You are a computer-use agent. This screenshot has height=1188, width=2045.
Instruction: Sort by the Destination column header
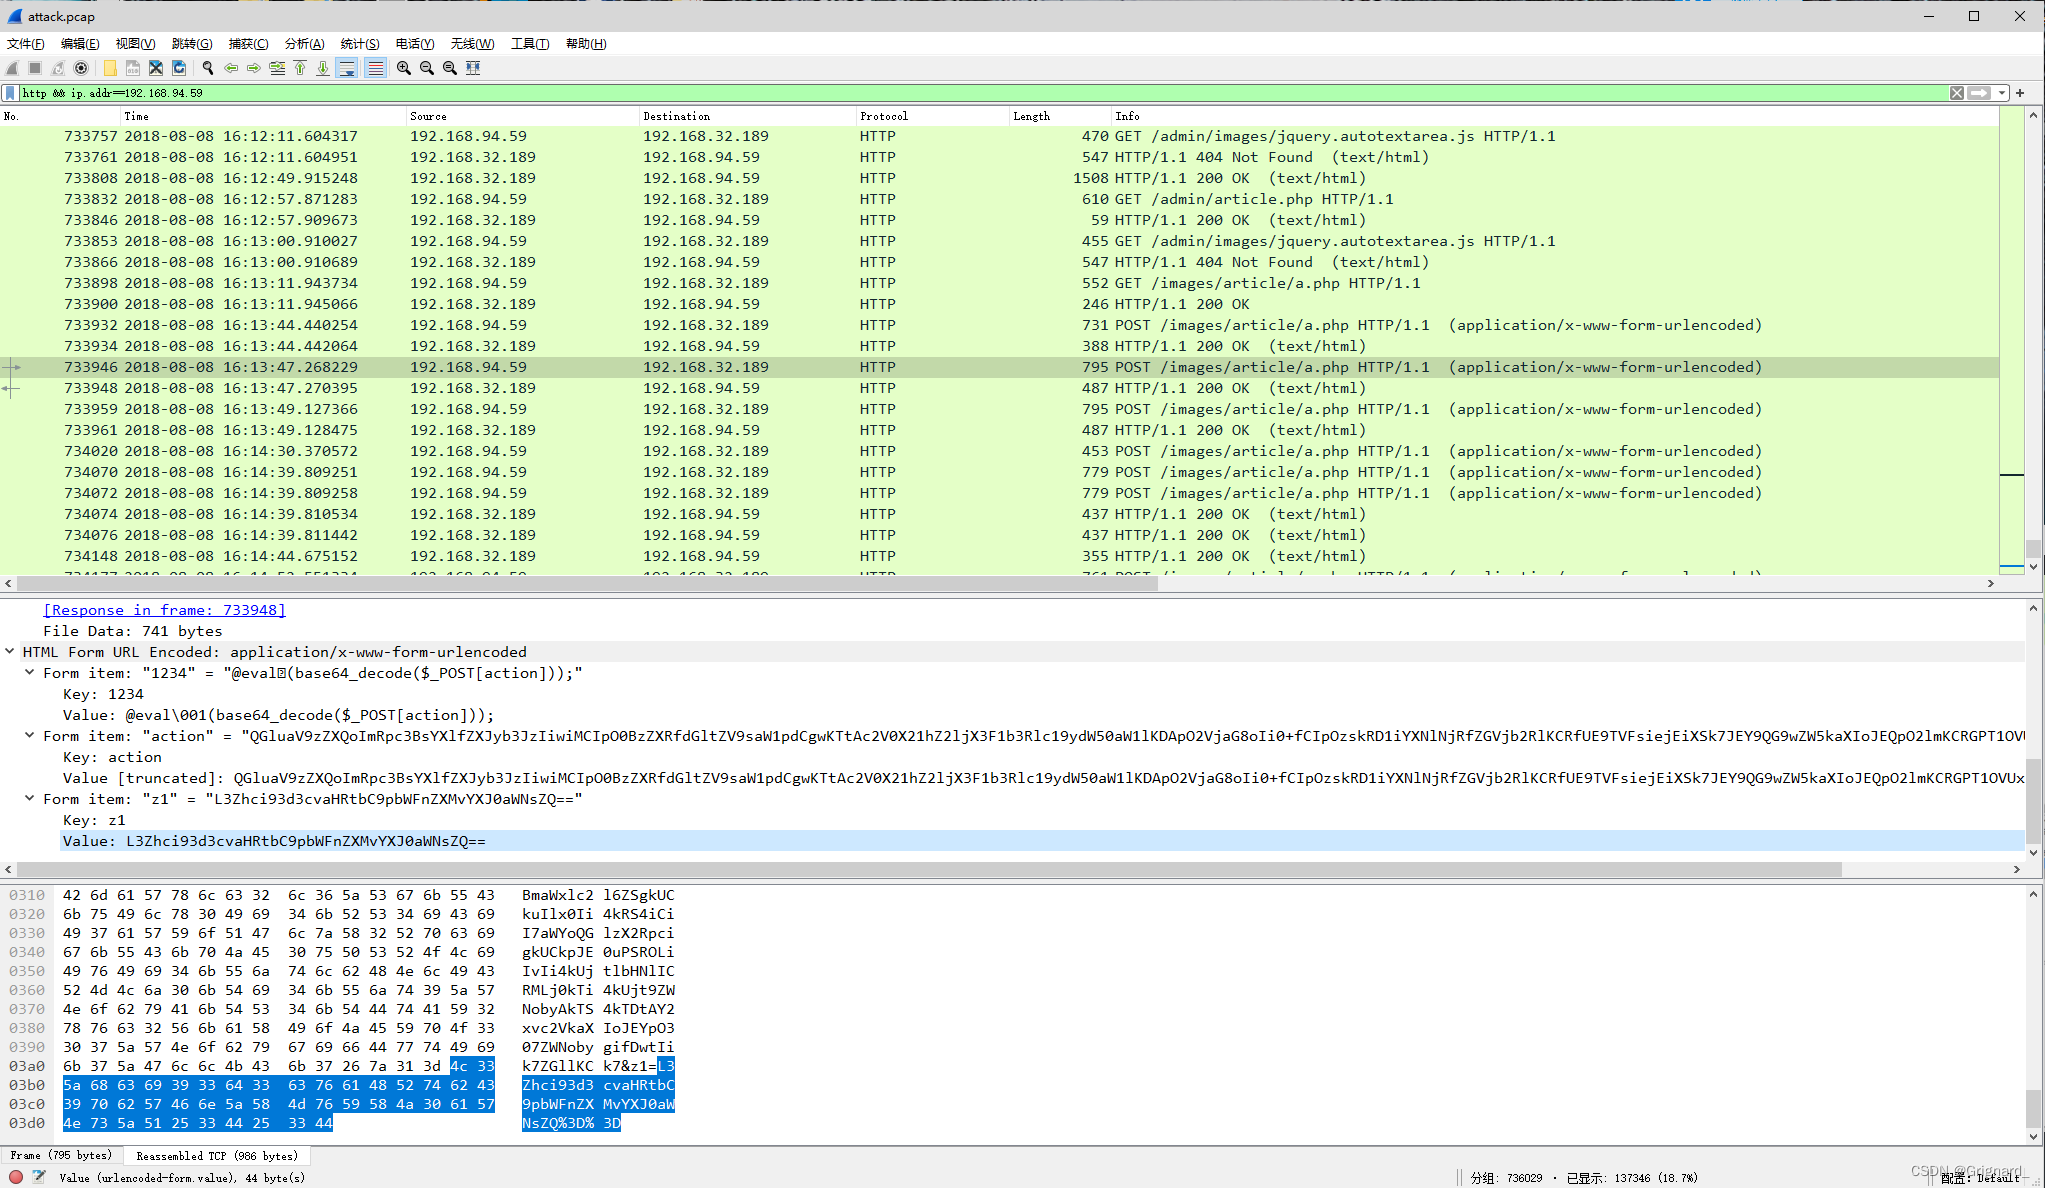[747, 116]
